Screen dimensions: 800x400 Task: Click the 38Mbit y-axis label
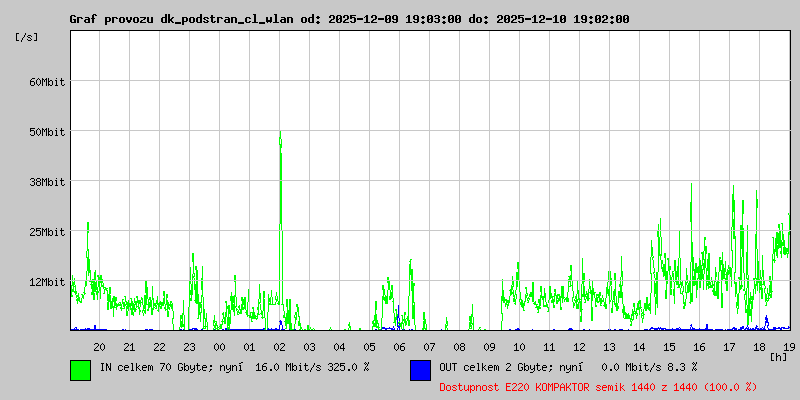click(47, 182)
